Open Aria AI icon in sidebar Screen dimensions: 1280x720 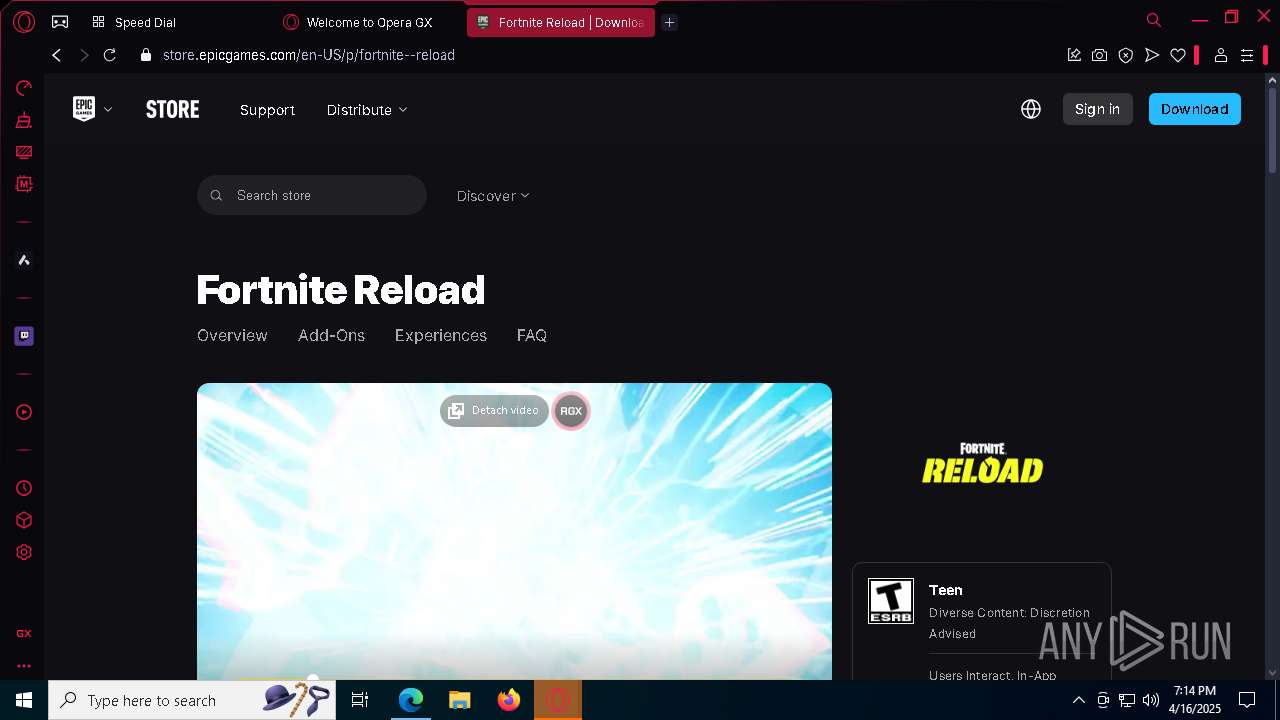pyautogui.click(x=24, y=260)
